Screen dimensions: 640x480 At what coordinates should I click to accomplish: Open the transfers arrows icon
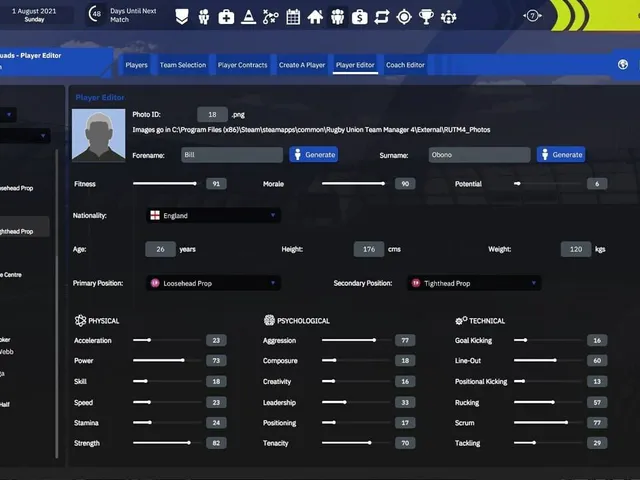click(382, 17)
